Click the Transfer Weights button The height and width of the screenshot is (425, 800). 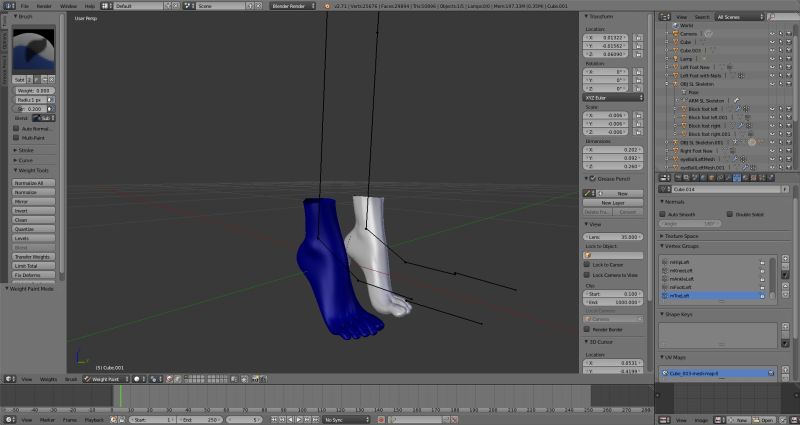tap(34, 257)
